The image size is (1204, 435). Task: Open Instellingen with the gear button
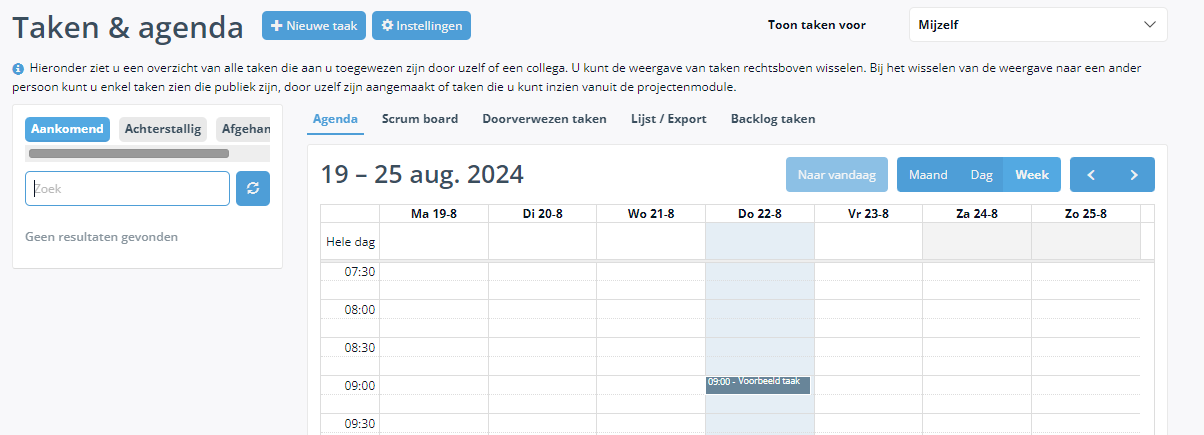pyautogui.click(x=421, y=26)
